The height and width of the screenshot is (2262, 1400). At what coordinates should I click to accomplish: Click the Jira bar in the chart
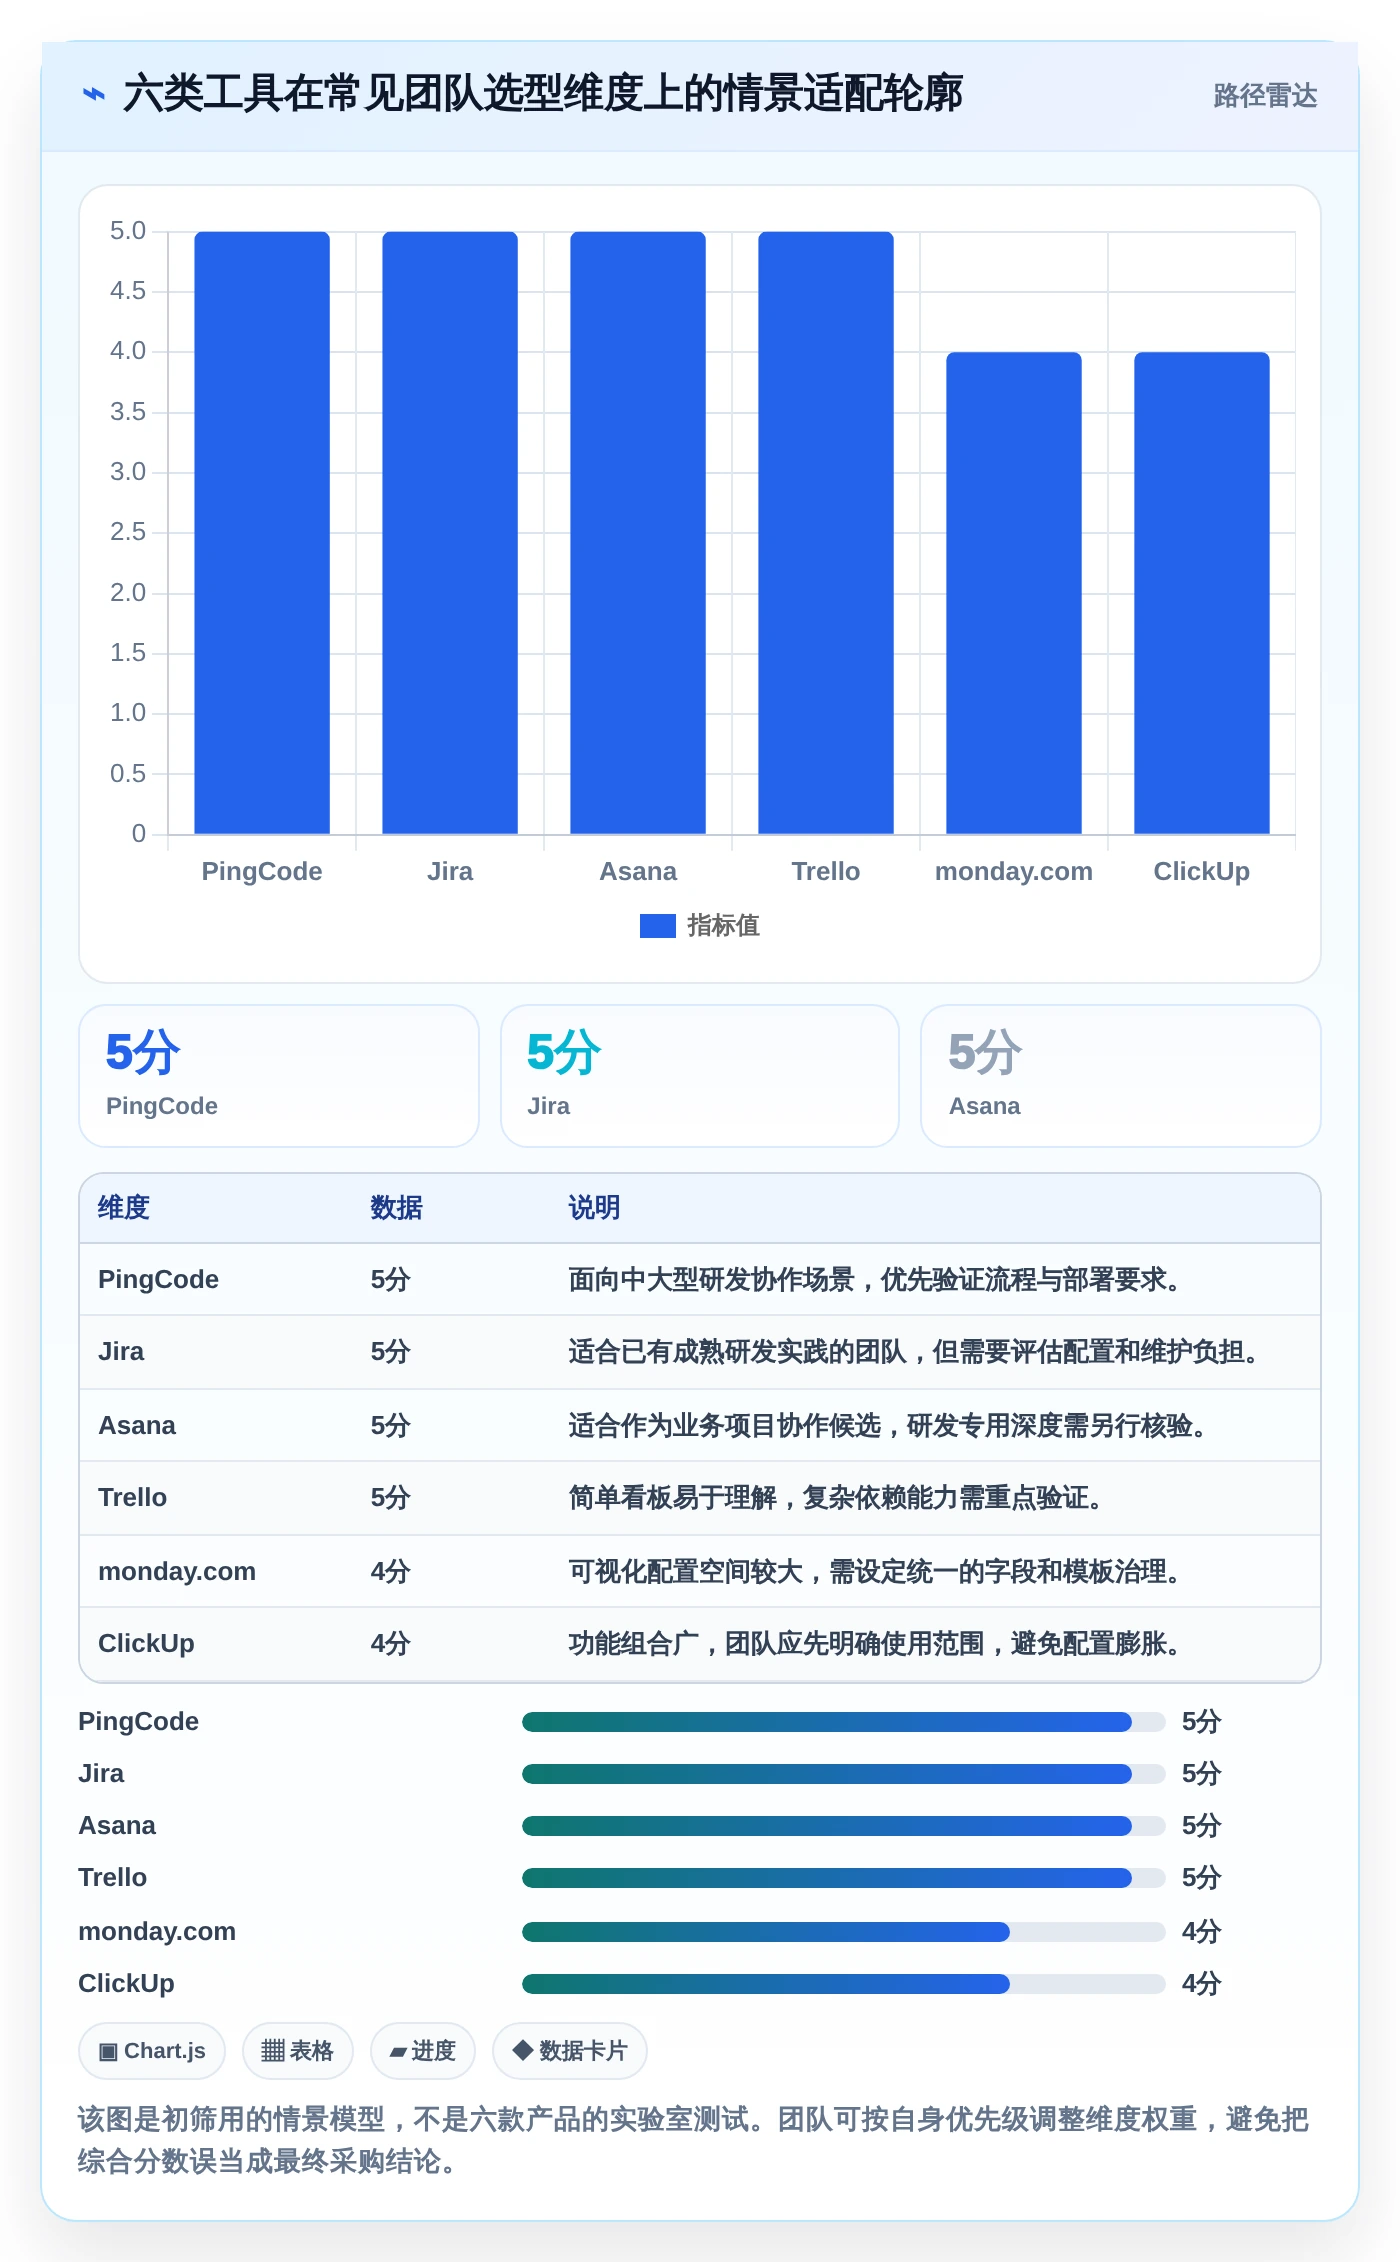pos(450,533)
